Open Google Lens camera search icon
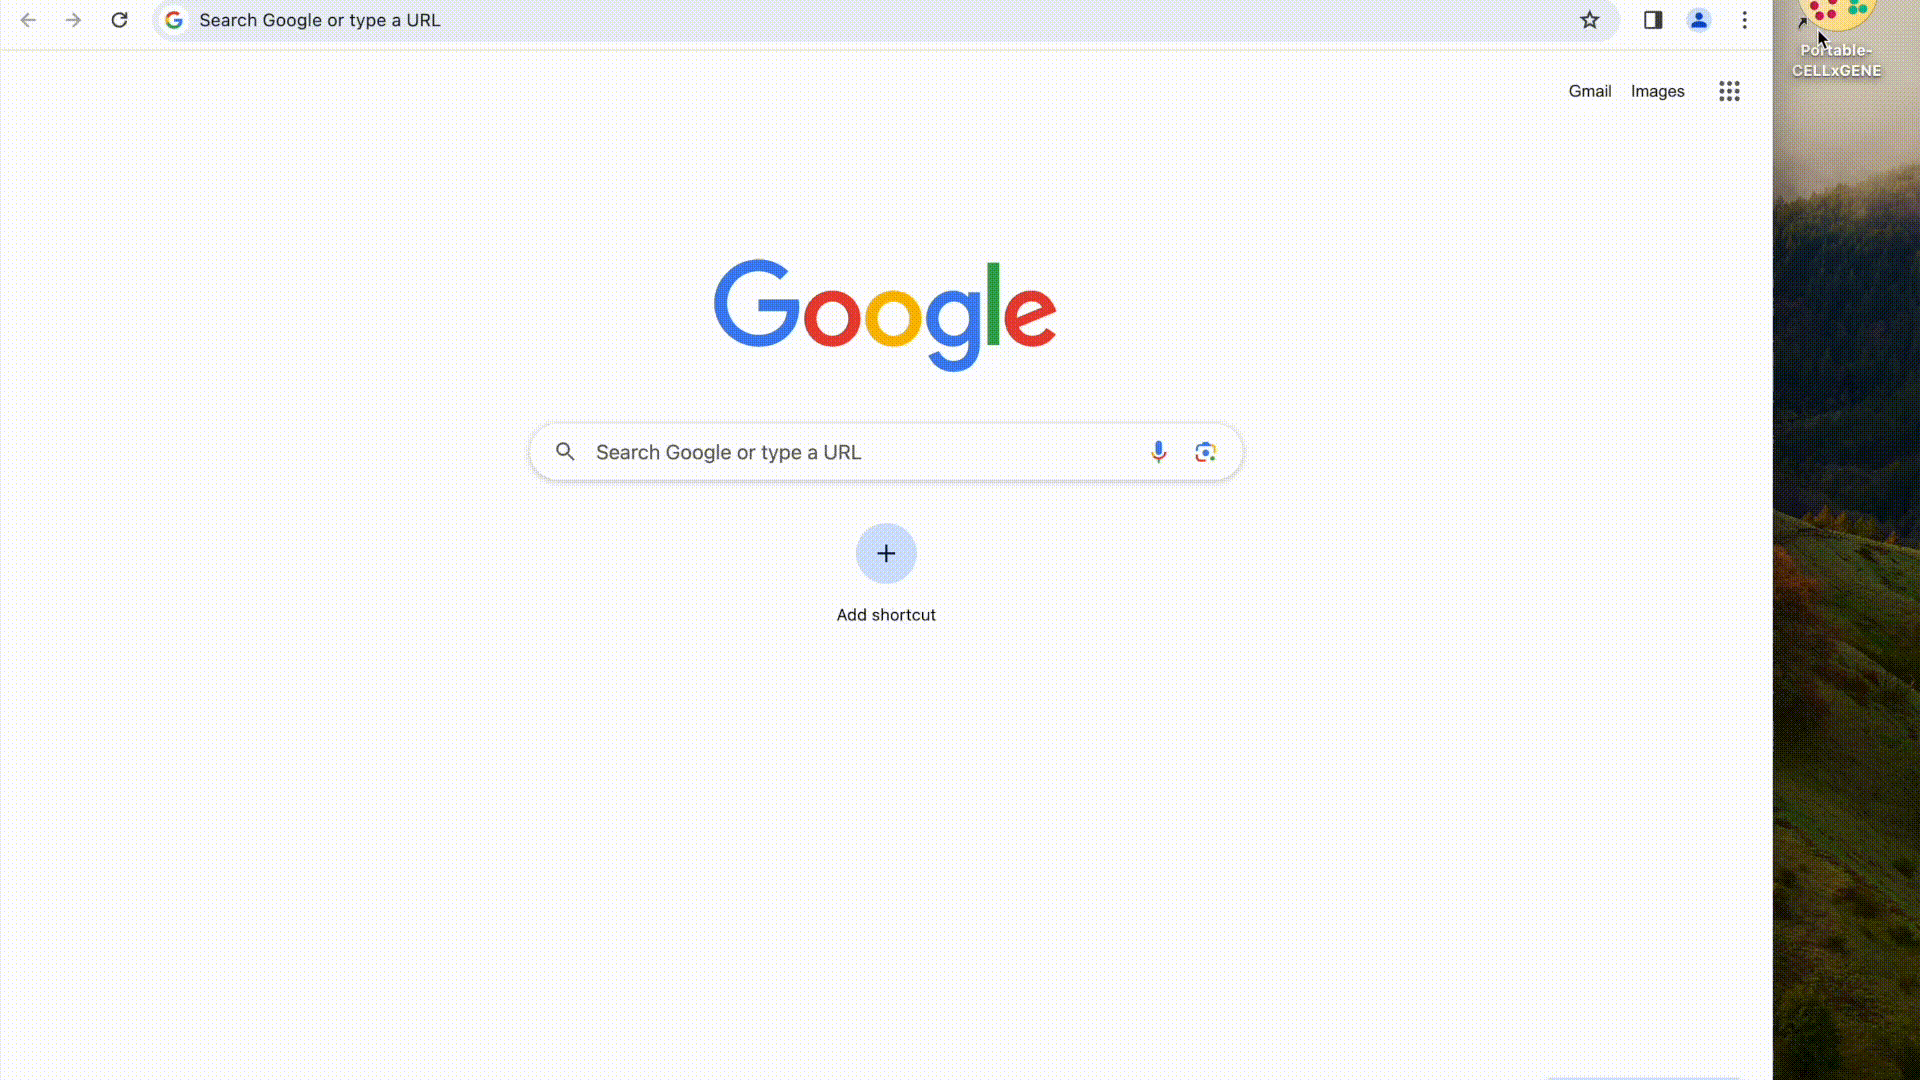 tap(1205, 451)
